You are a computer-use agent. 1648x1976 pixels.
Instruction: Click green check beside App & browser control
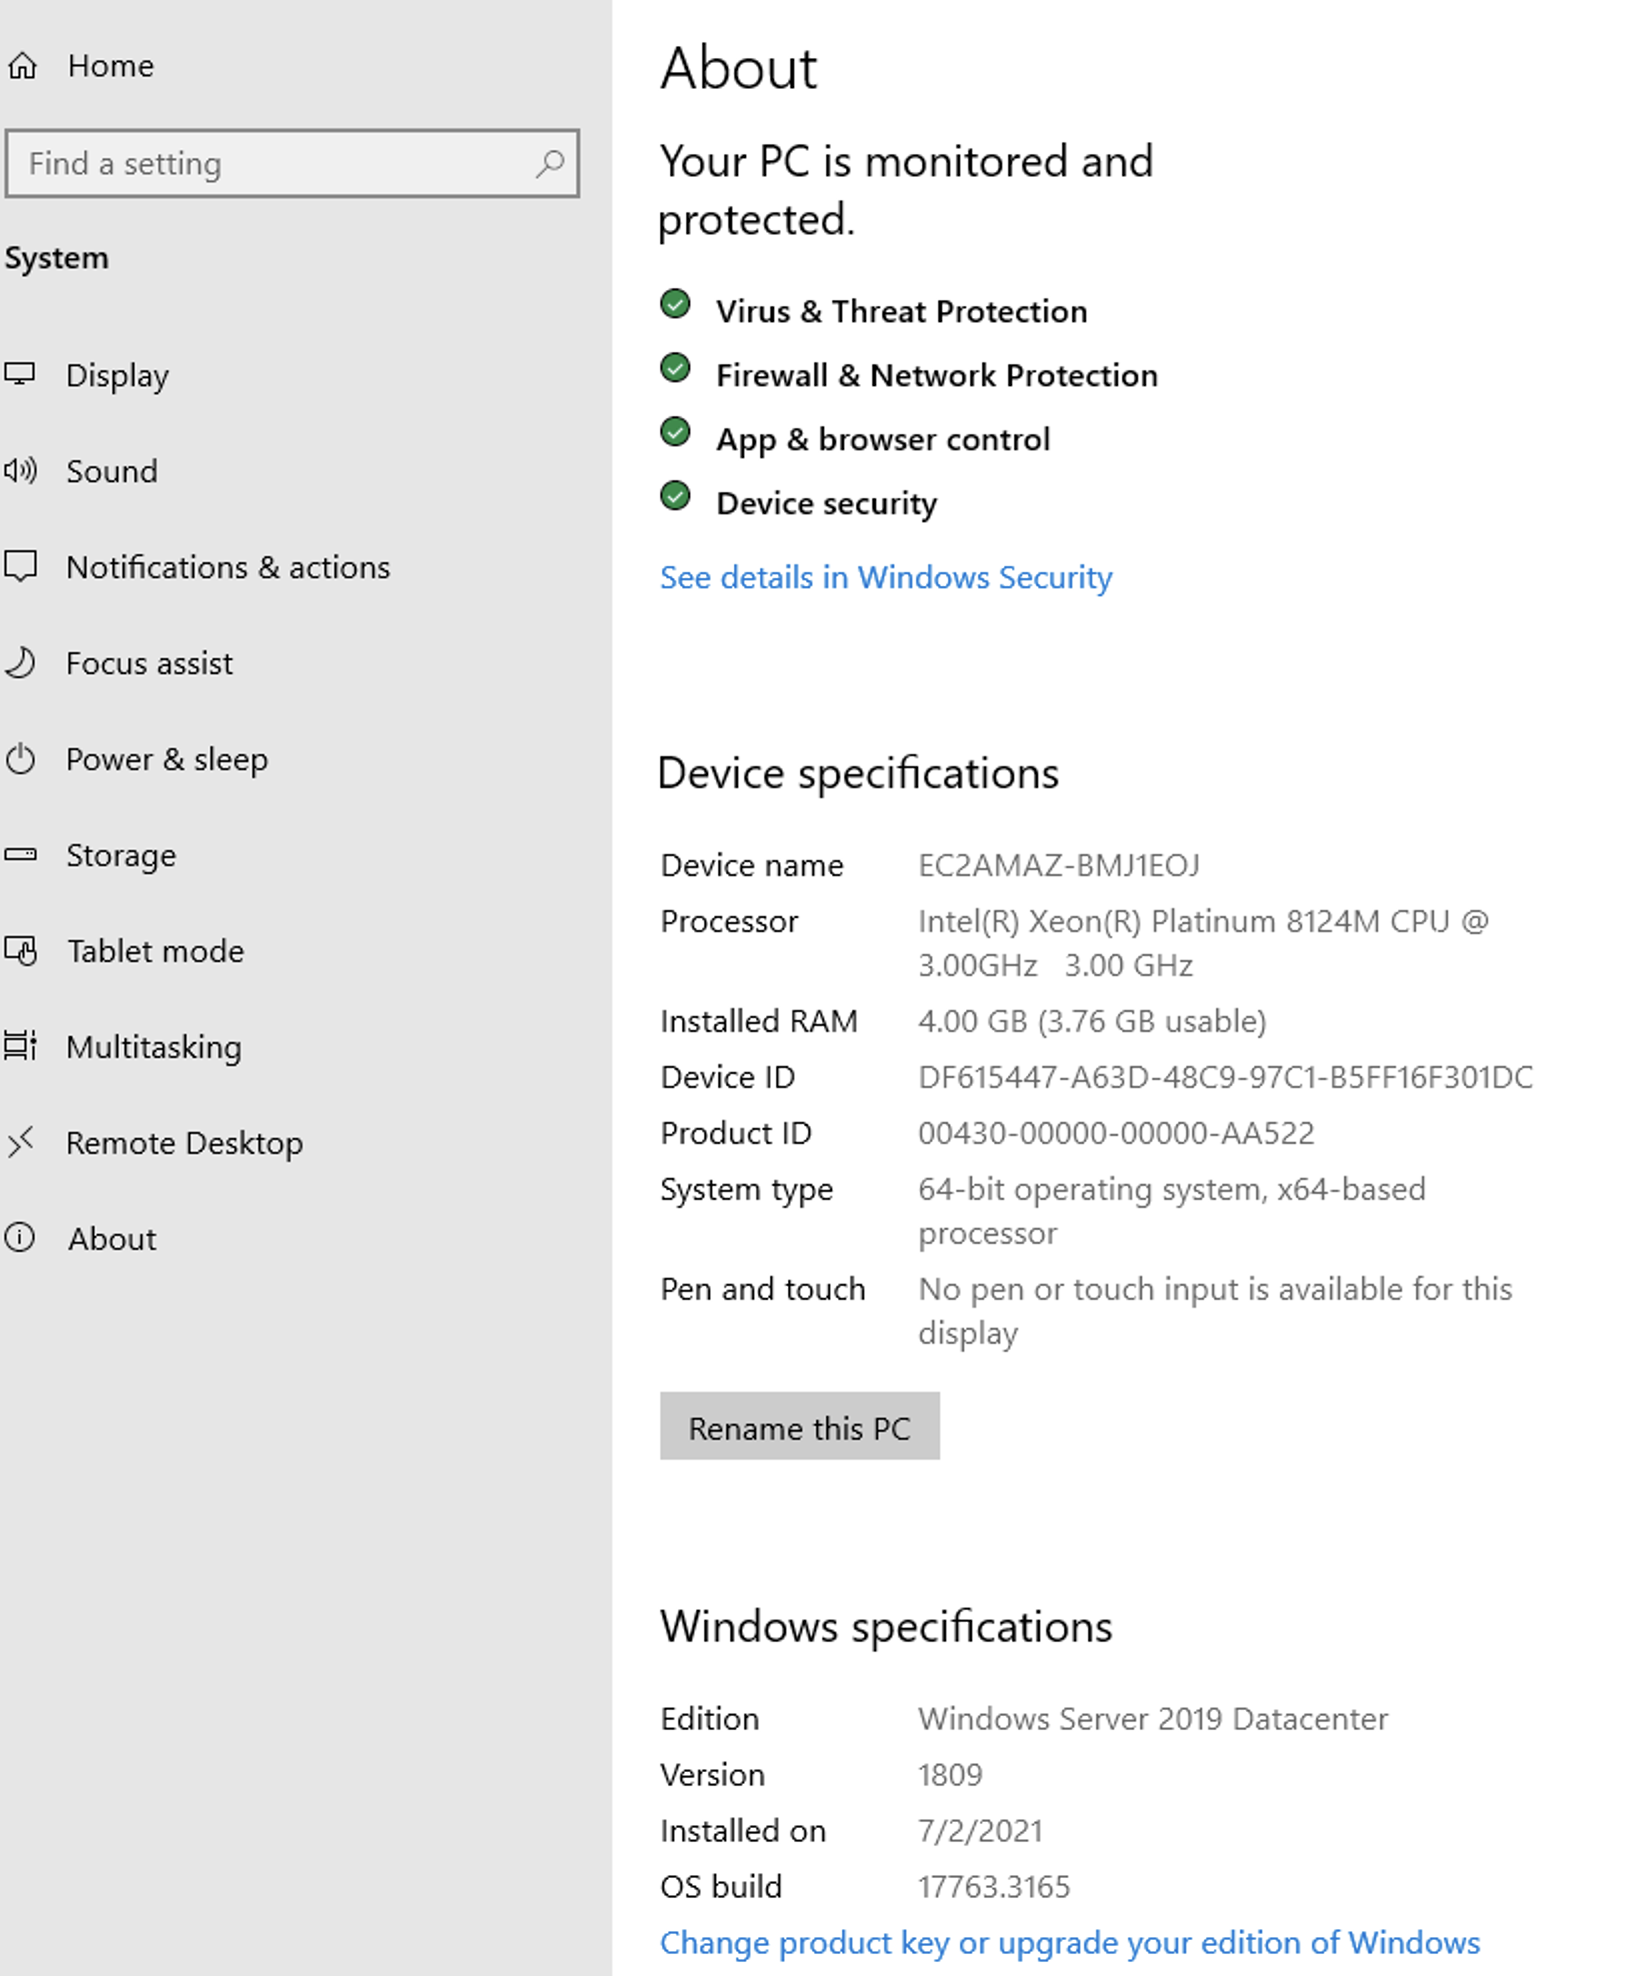click(x=675, y=432)
